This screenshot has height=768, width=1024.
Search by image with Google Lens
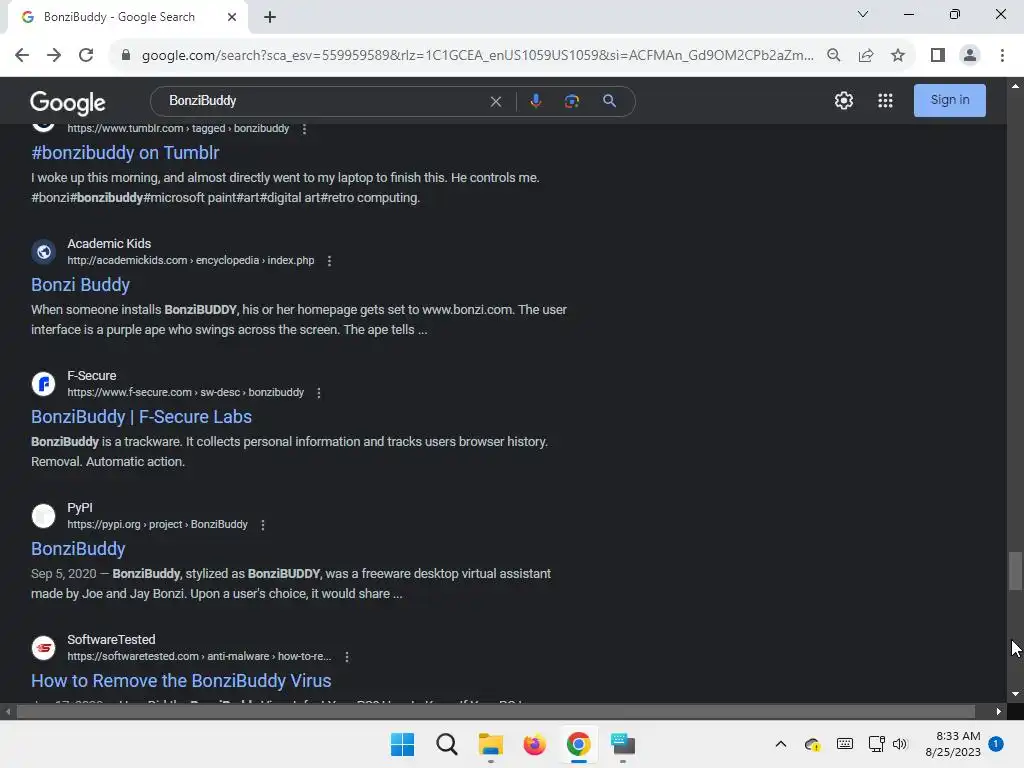coord(572,101)
